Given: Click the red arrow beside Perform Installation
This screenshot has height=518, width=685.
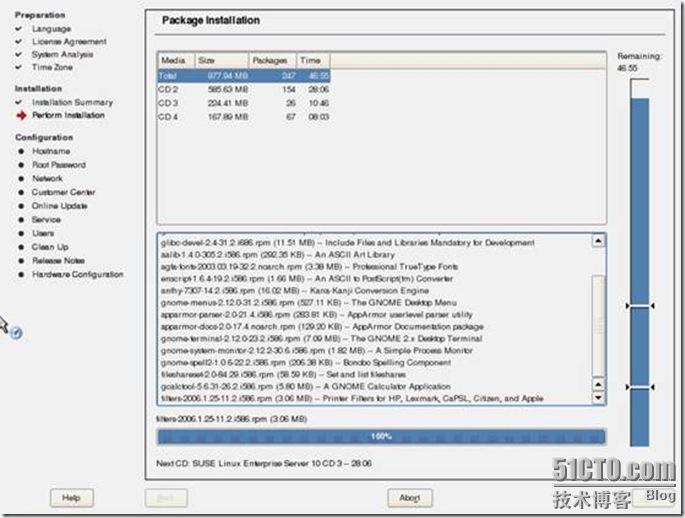Looking at the screenshot, I should point(21,116).
